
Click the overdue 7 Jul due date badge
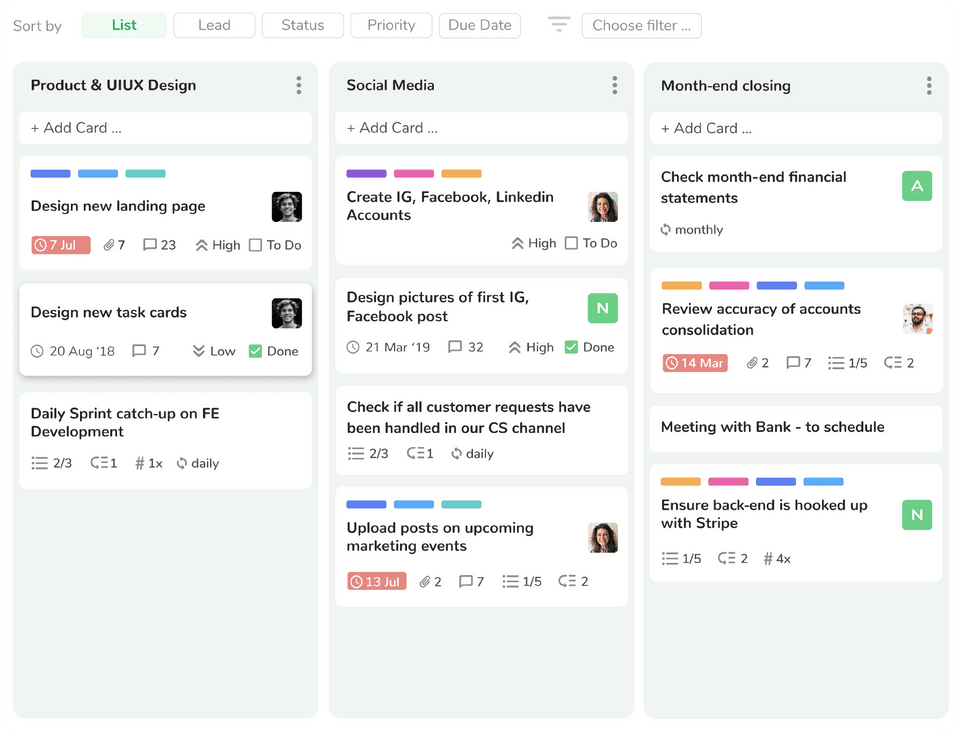click(x=61, y=245)
